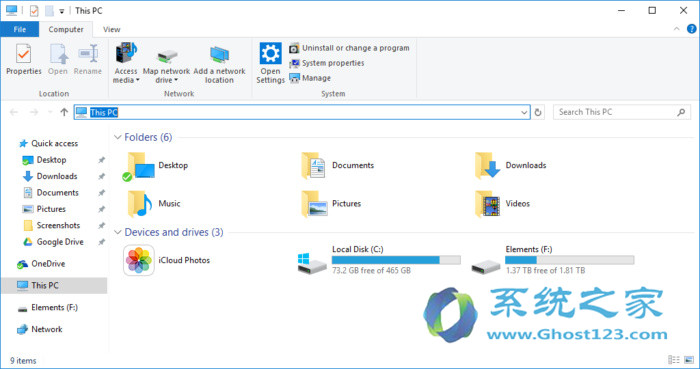700x369 pixels.
Task: Open the recent locations dropdown arrow
Action: 50,112
